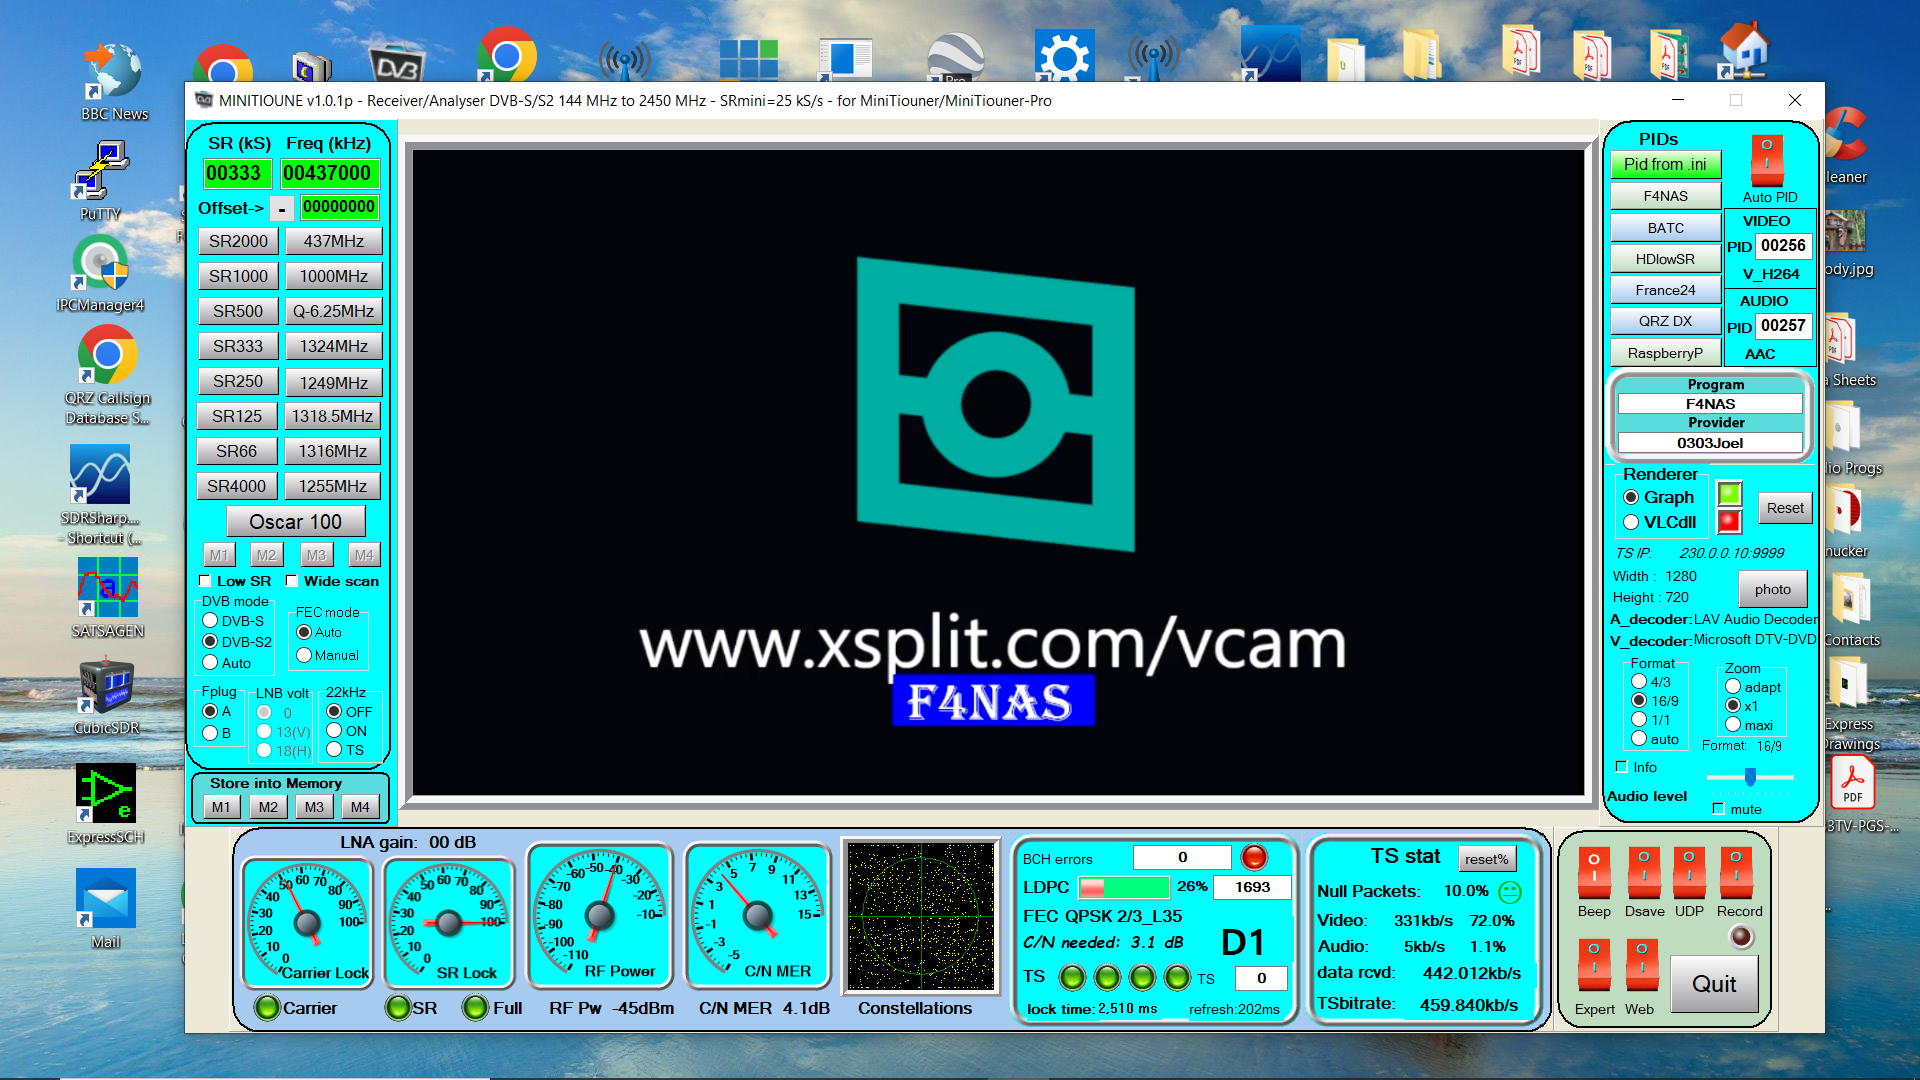Flip the Expert red switch
Screen dimensions: 1920x1080
[x=1594, y=965]
